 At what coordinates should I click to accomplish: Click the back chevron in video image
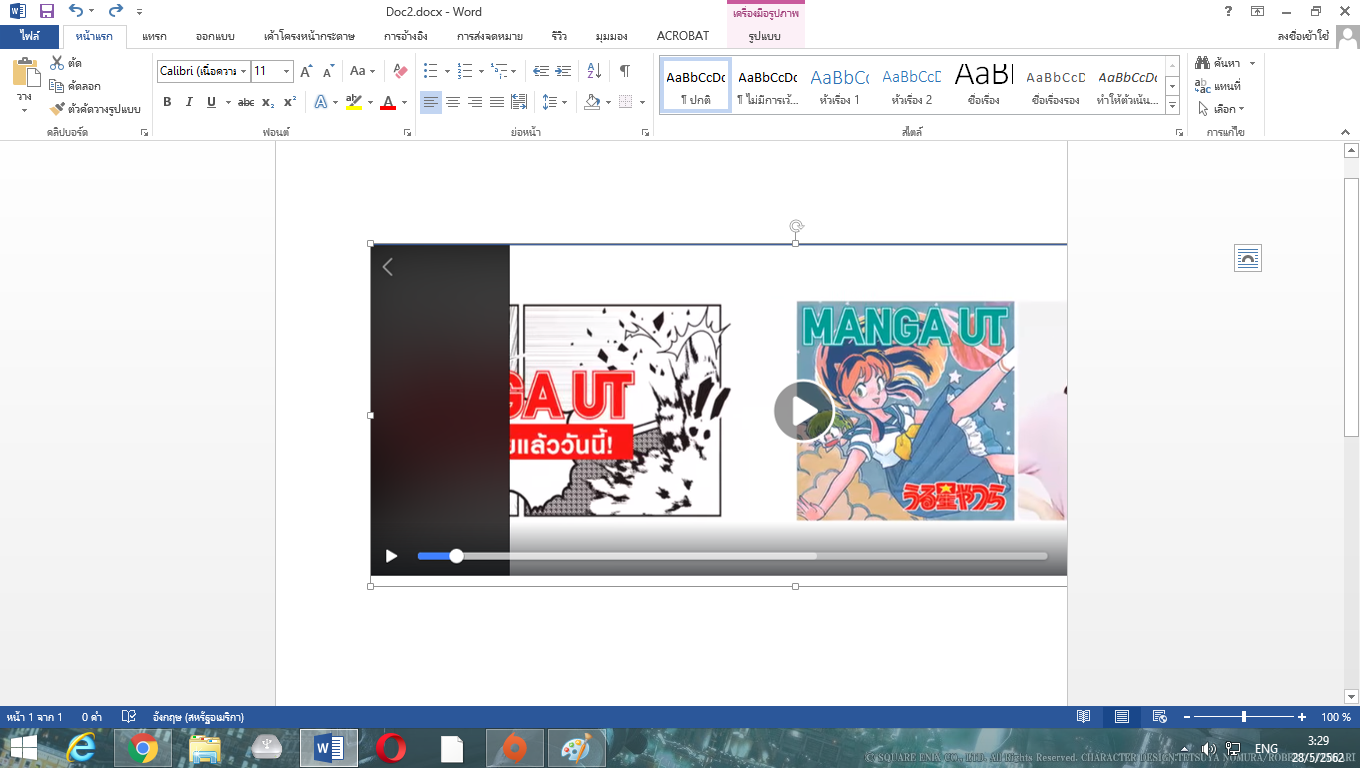(x=388, y=267)
